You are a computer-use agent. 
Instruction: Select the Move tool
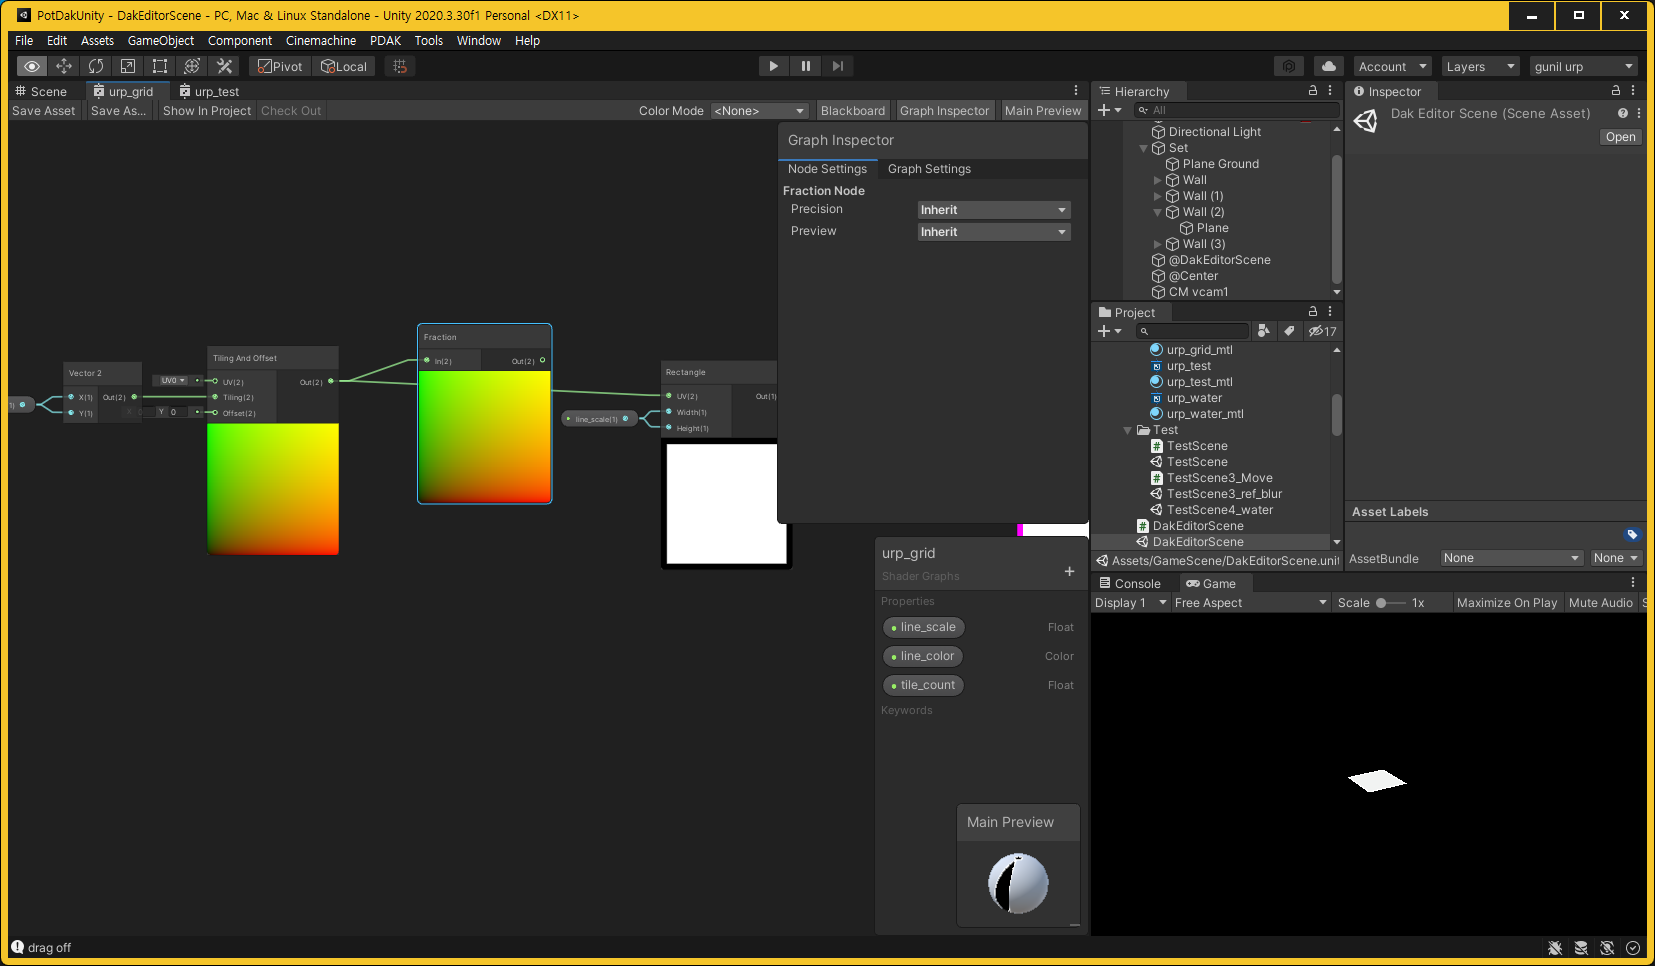(64, 66)
